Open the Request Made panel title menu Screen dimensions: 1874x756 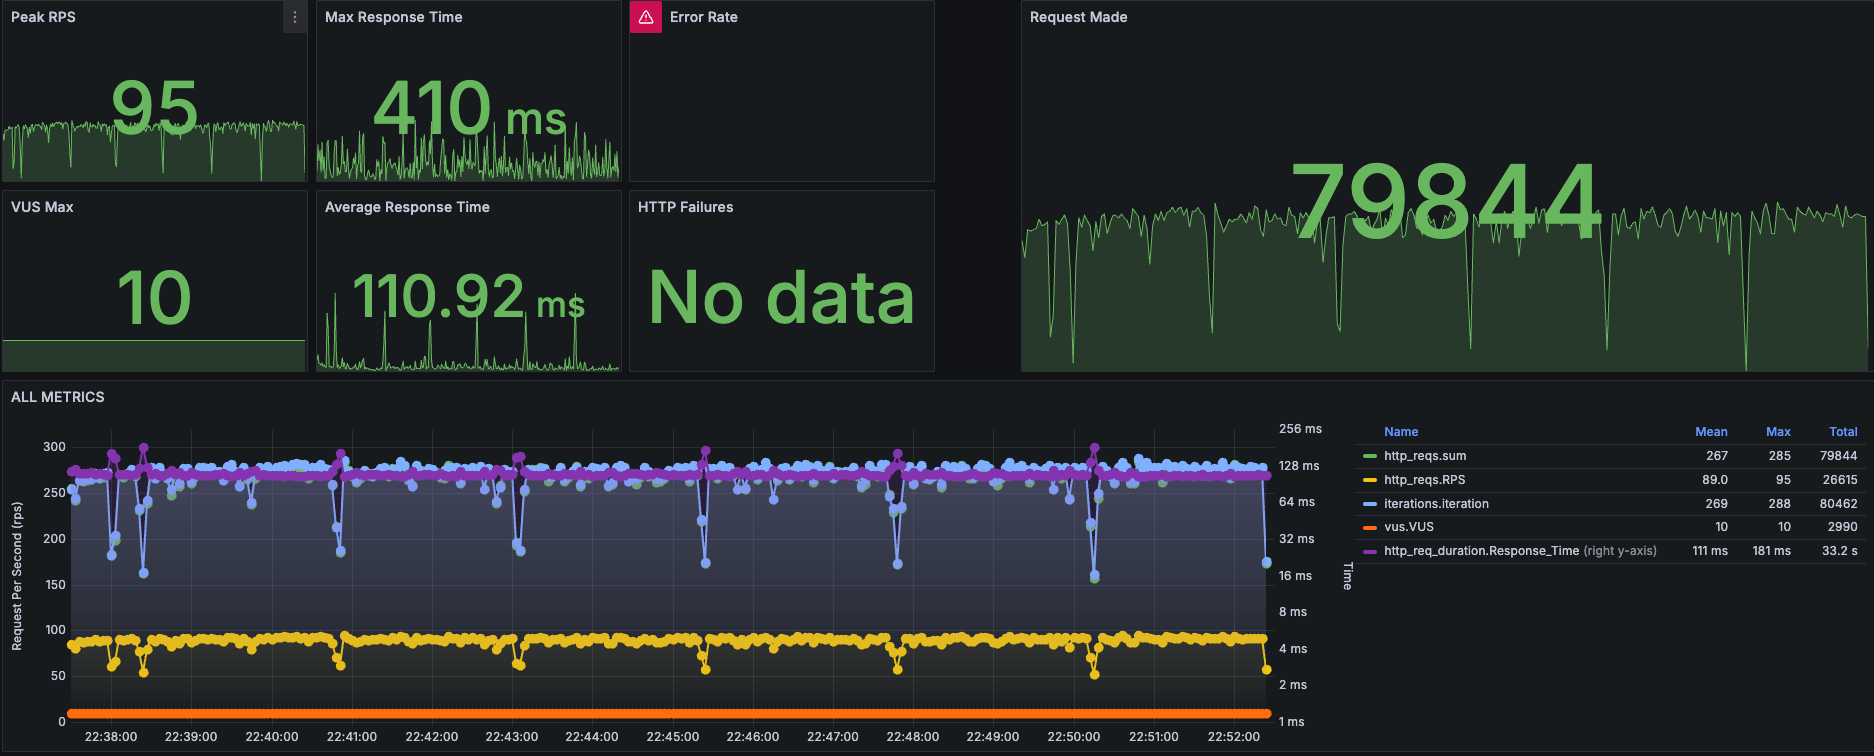pos(1078,17)
